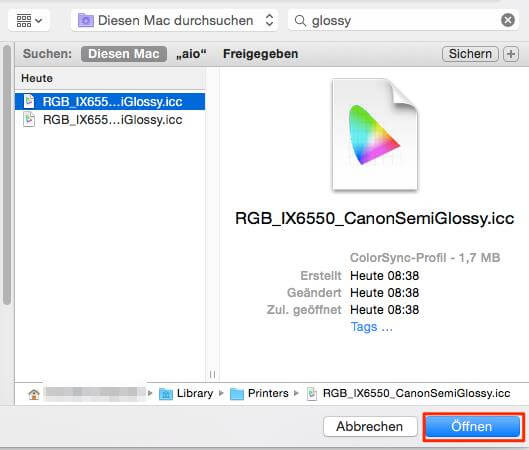Click the large ColorSync profile preview icon

tap(375, 135)
